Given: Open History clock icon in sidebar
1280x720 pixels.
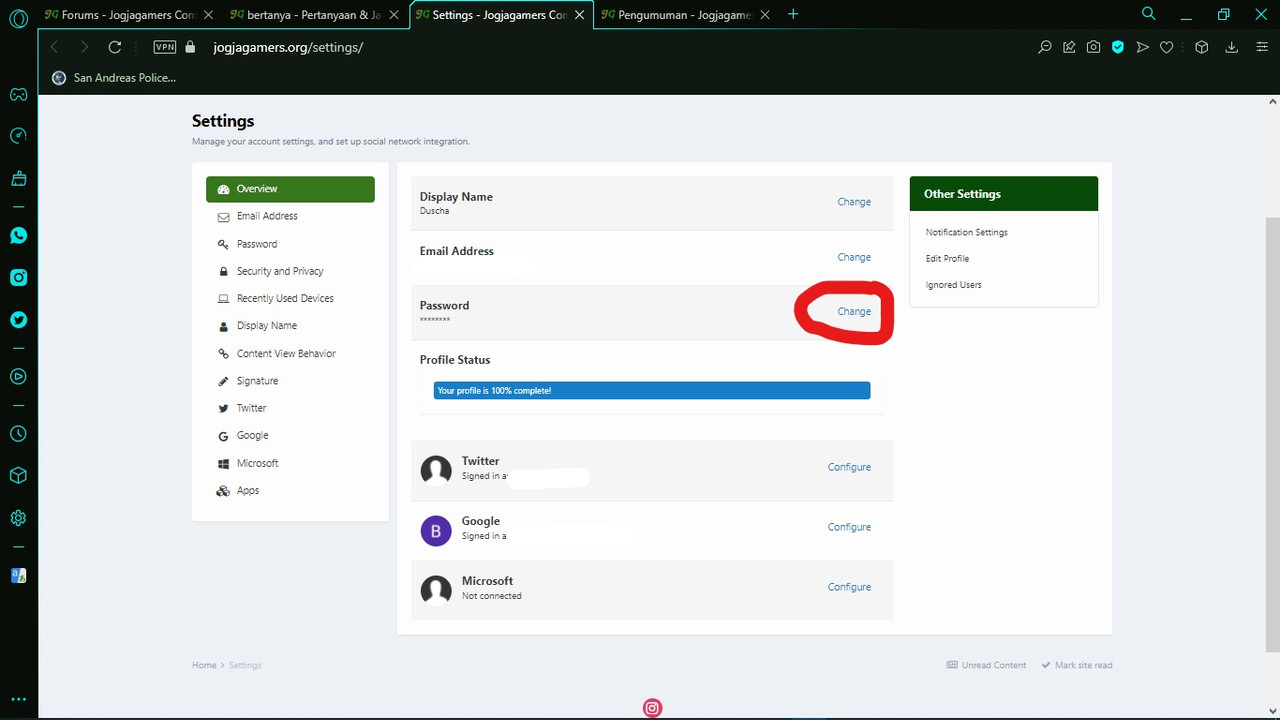Looking at the screenshot, I should click(18, 434).
